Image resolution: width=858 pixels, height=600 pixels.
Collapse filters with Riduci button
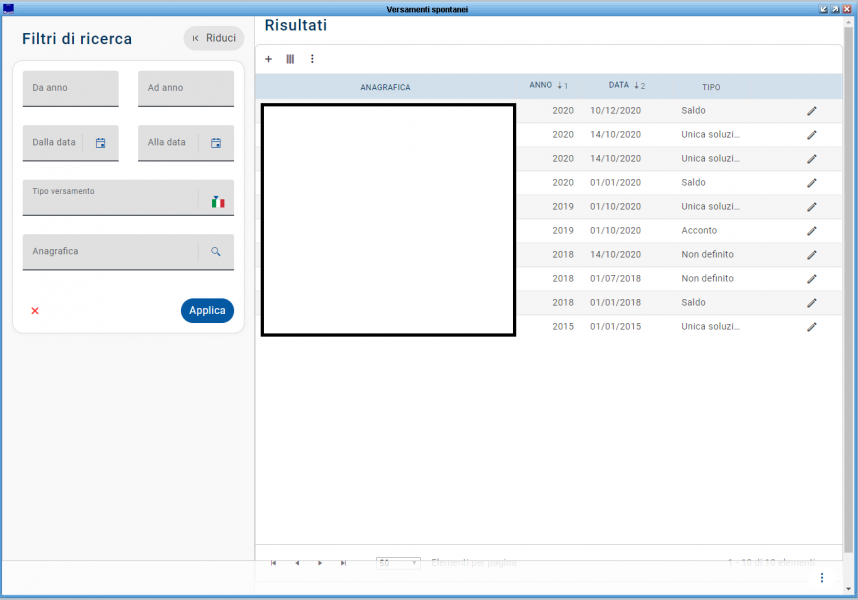pos(214,38)
